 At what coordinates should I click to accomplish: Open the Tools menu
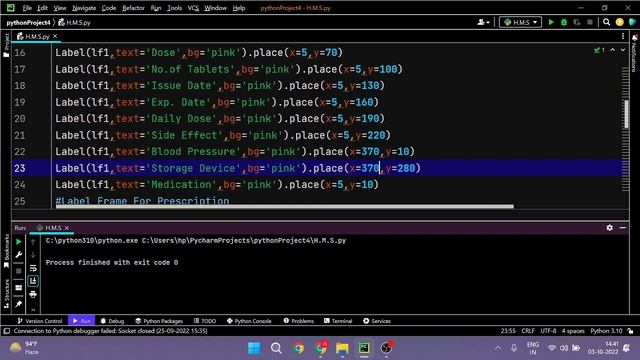(x=174, y=8)
